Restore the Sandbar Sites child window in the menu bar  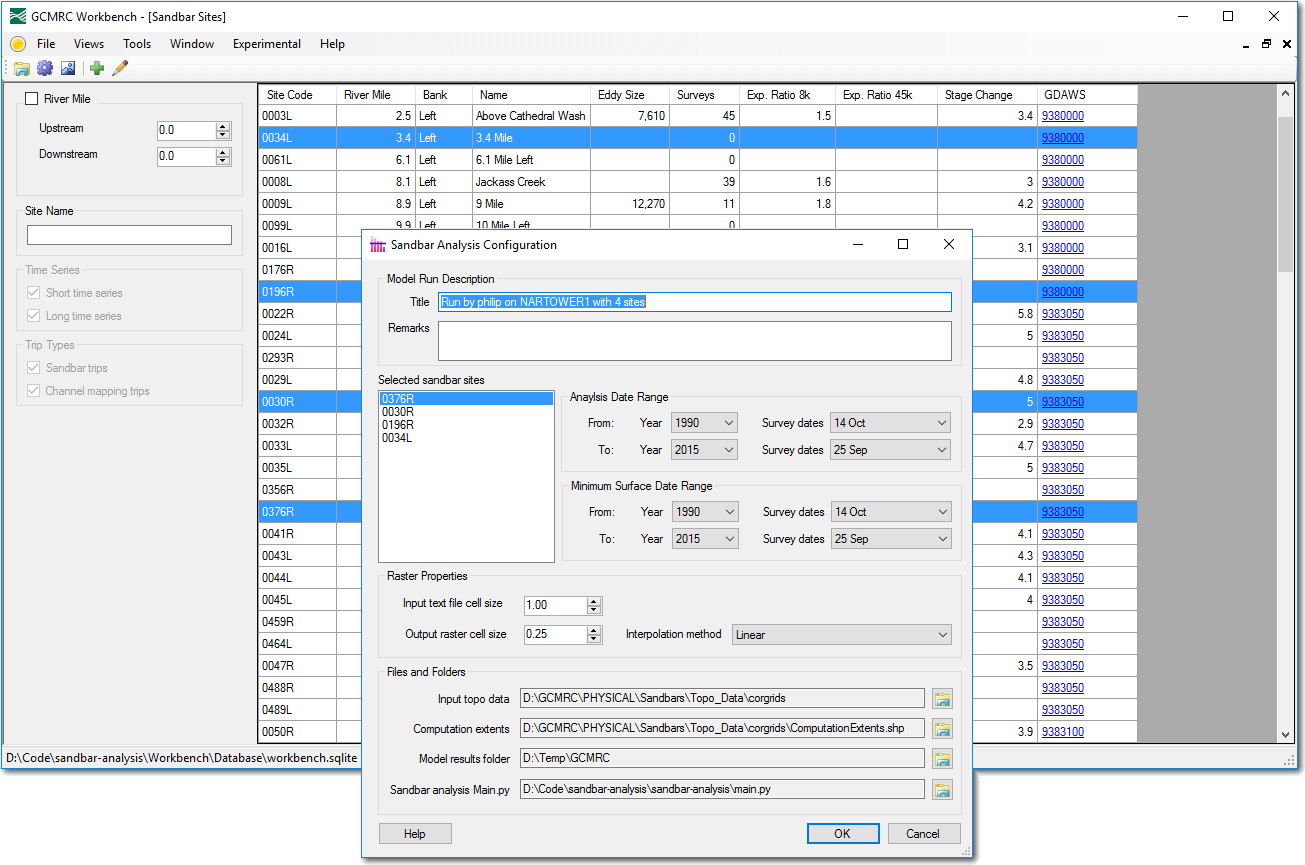pos(1266,44)
